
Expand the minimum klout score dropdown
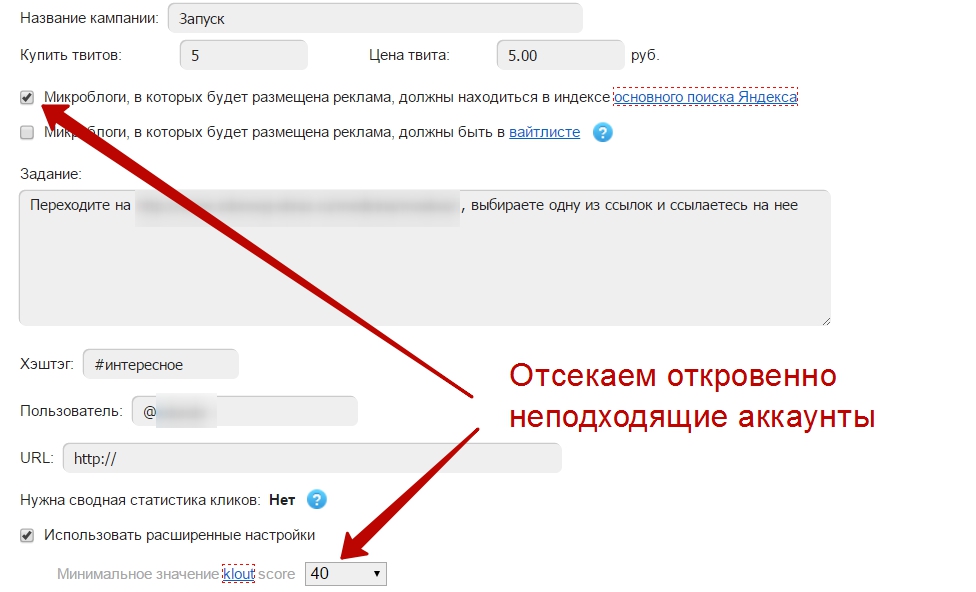(345, 574)
